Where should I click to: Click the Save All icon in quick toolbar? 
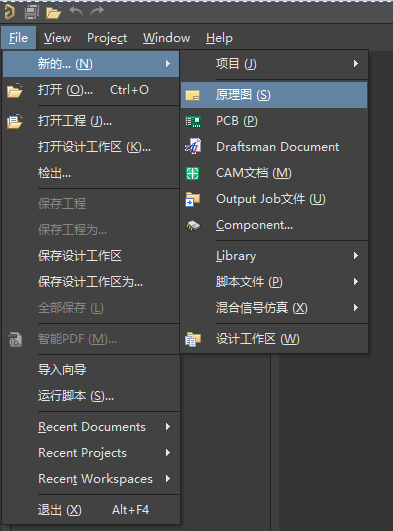32,12
